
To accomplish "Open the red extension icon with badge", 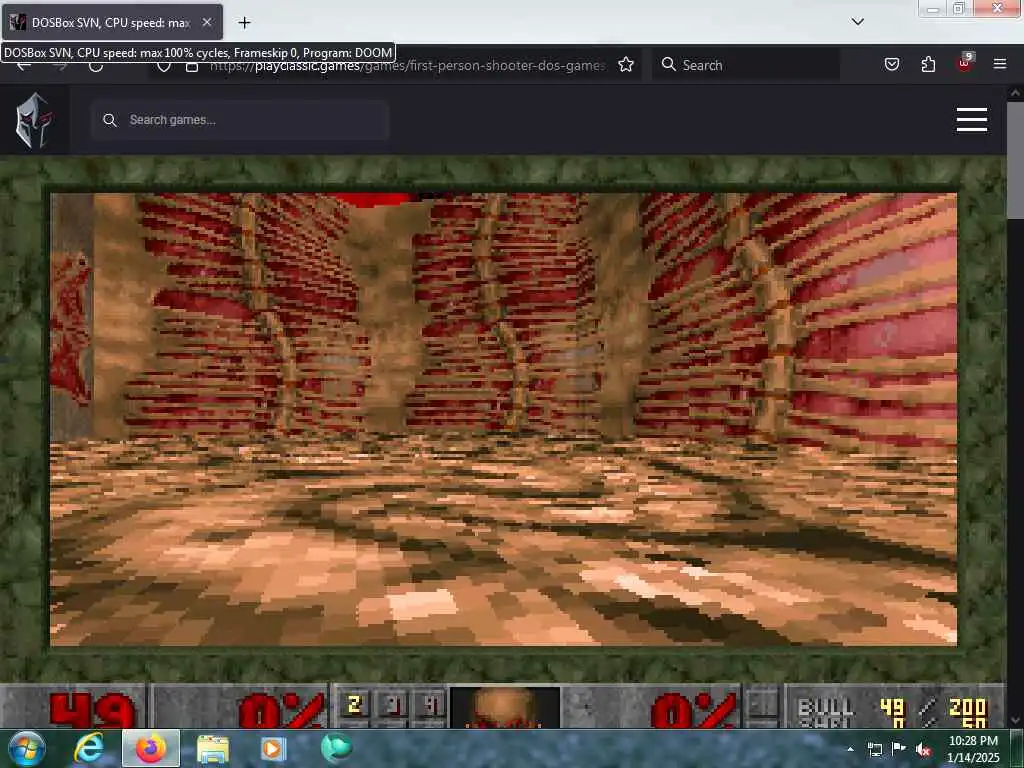I will [x=965, y=63].
